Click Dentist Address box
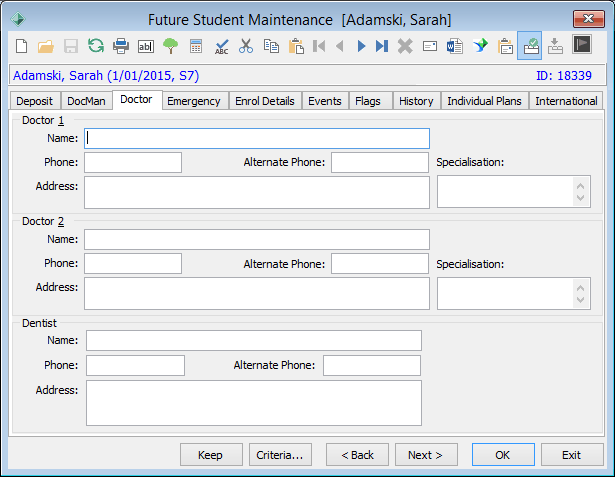The height and width of the screenshot is (477, 615). click(x=254, y=403)
